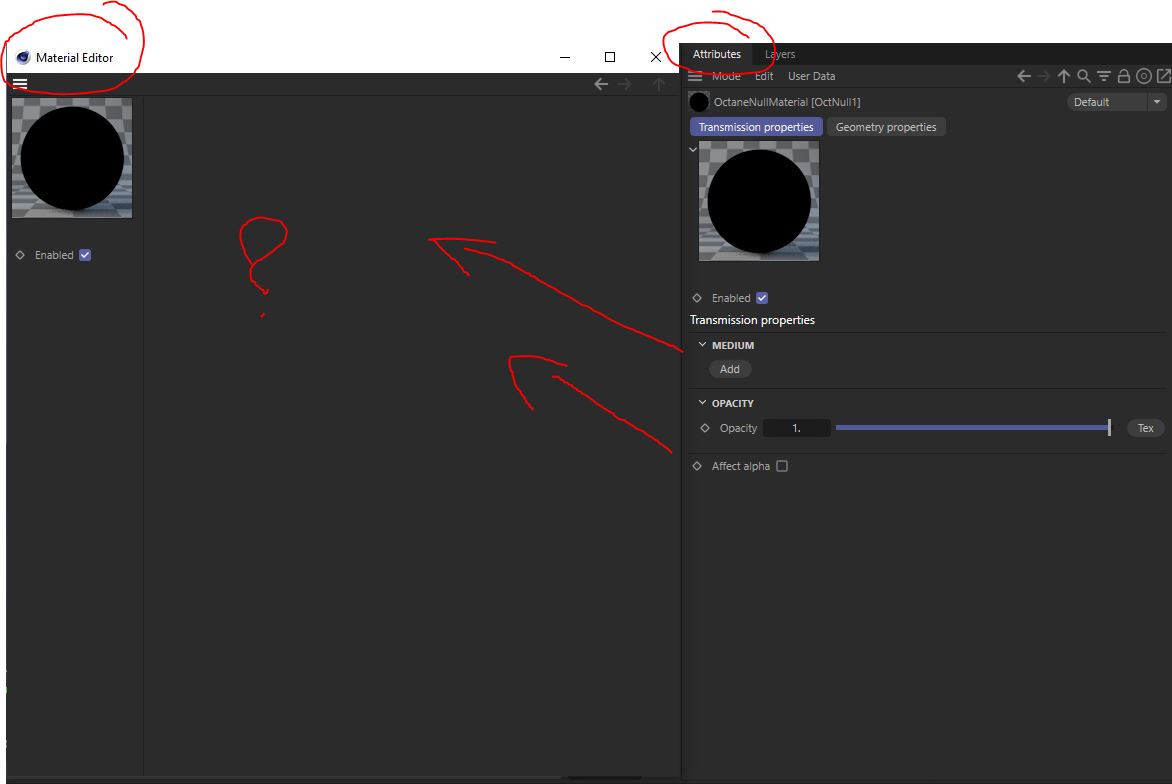The width and height of the screenshot is (1172, 784).
Task: Go up one level in Material Editor
Action: coord(659,84)
